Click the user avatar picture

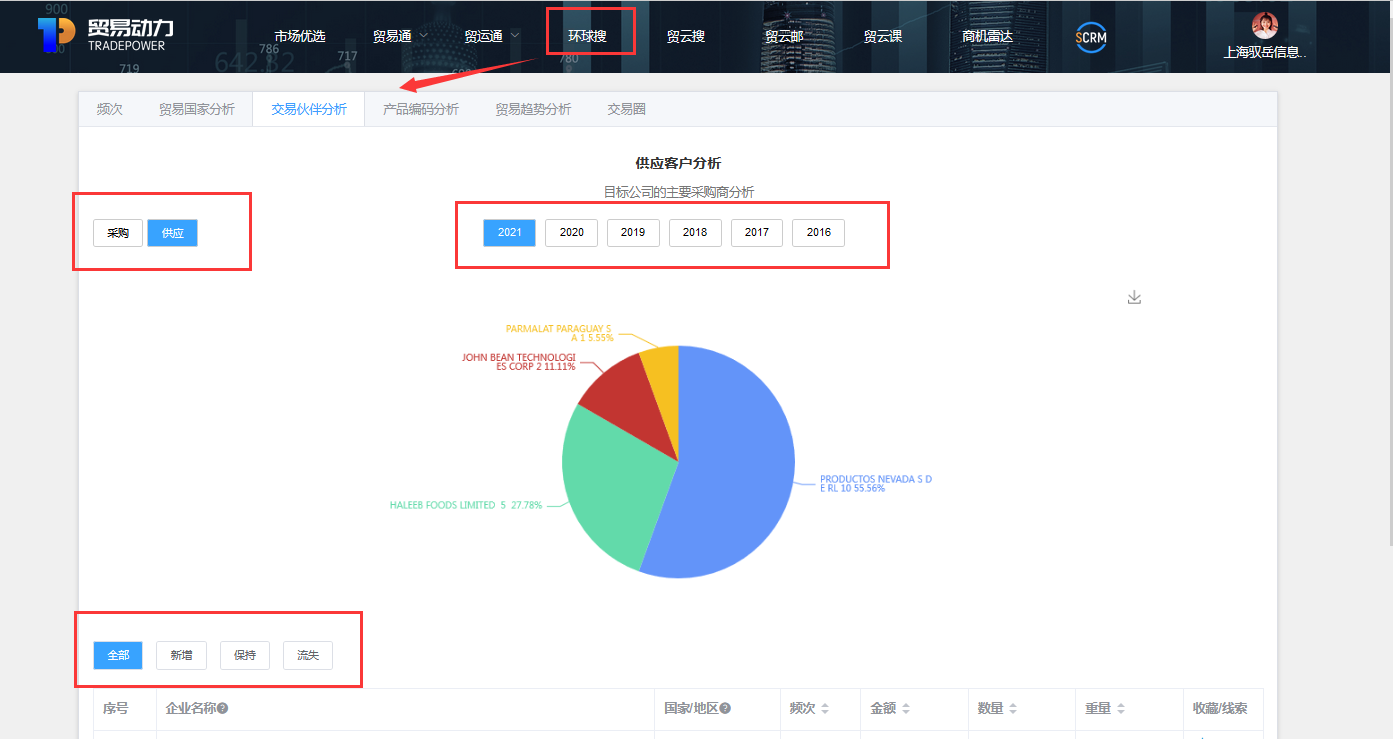(x=1265, y=25)
